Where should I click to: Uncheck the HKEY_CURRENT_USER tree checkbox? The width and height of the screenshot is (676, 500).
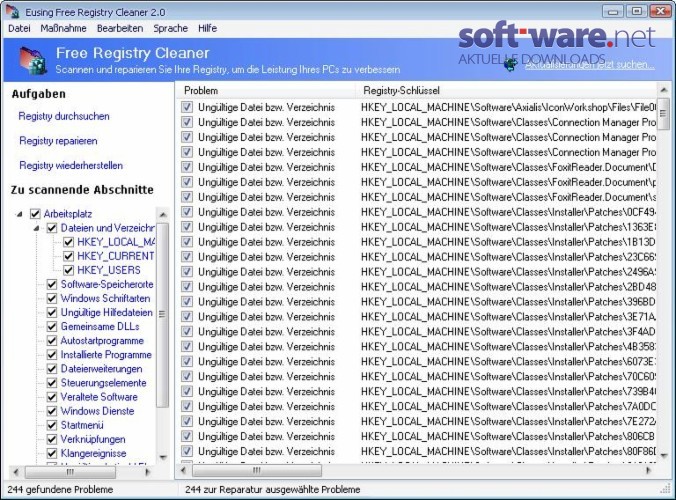click(69, 256)
